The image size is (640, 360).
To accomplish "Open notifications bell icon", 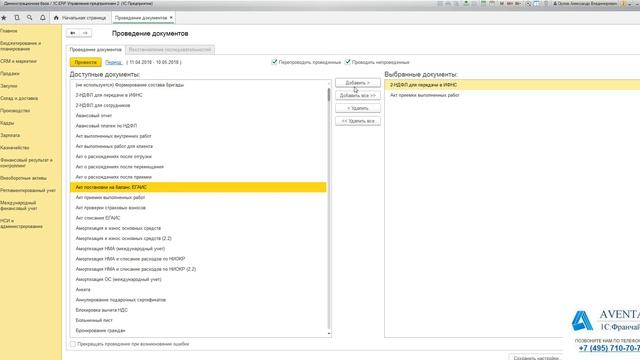I will 42,18.
